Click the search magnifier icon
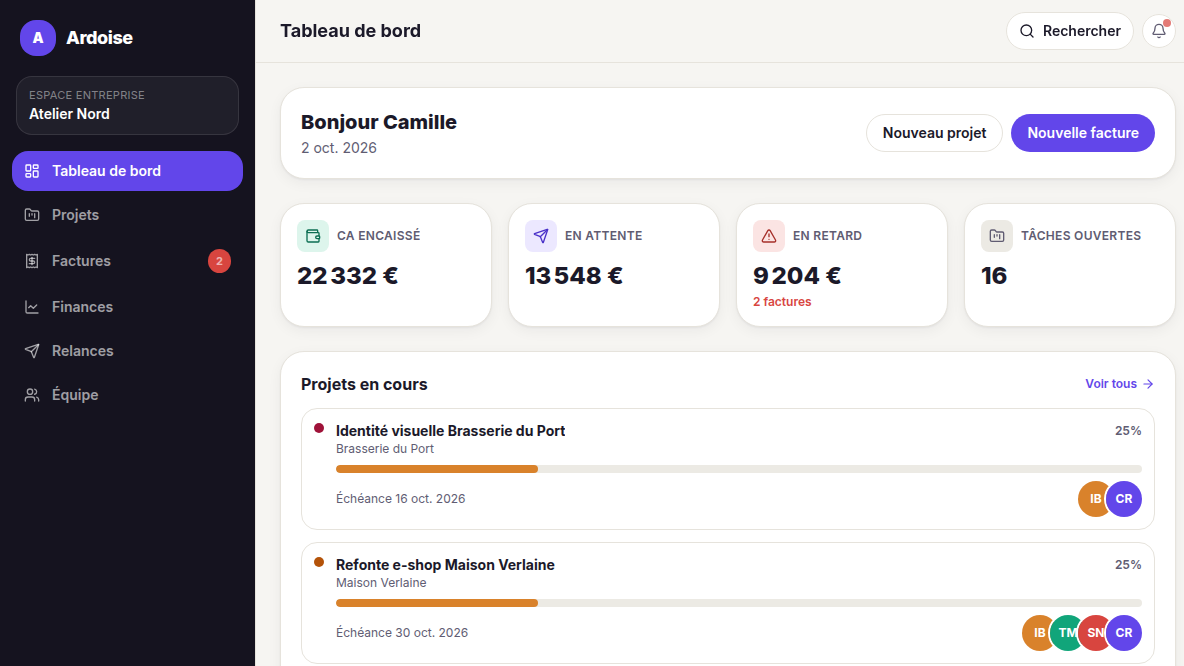The height and width of the screenshot is (666, 1184). (x=1027, y=31)
